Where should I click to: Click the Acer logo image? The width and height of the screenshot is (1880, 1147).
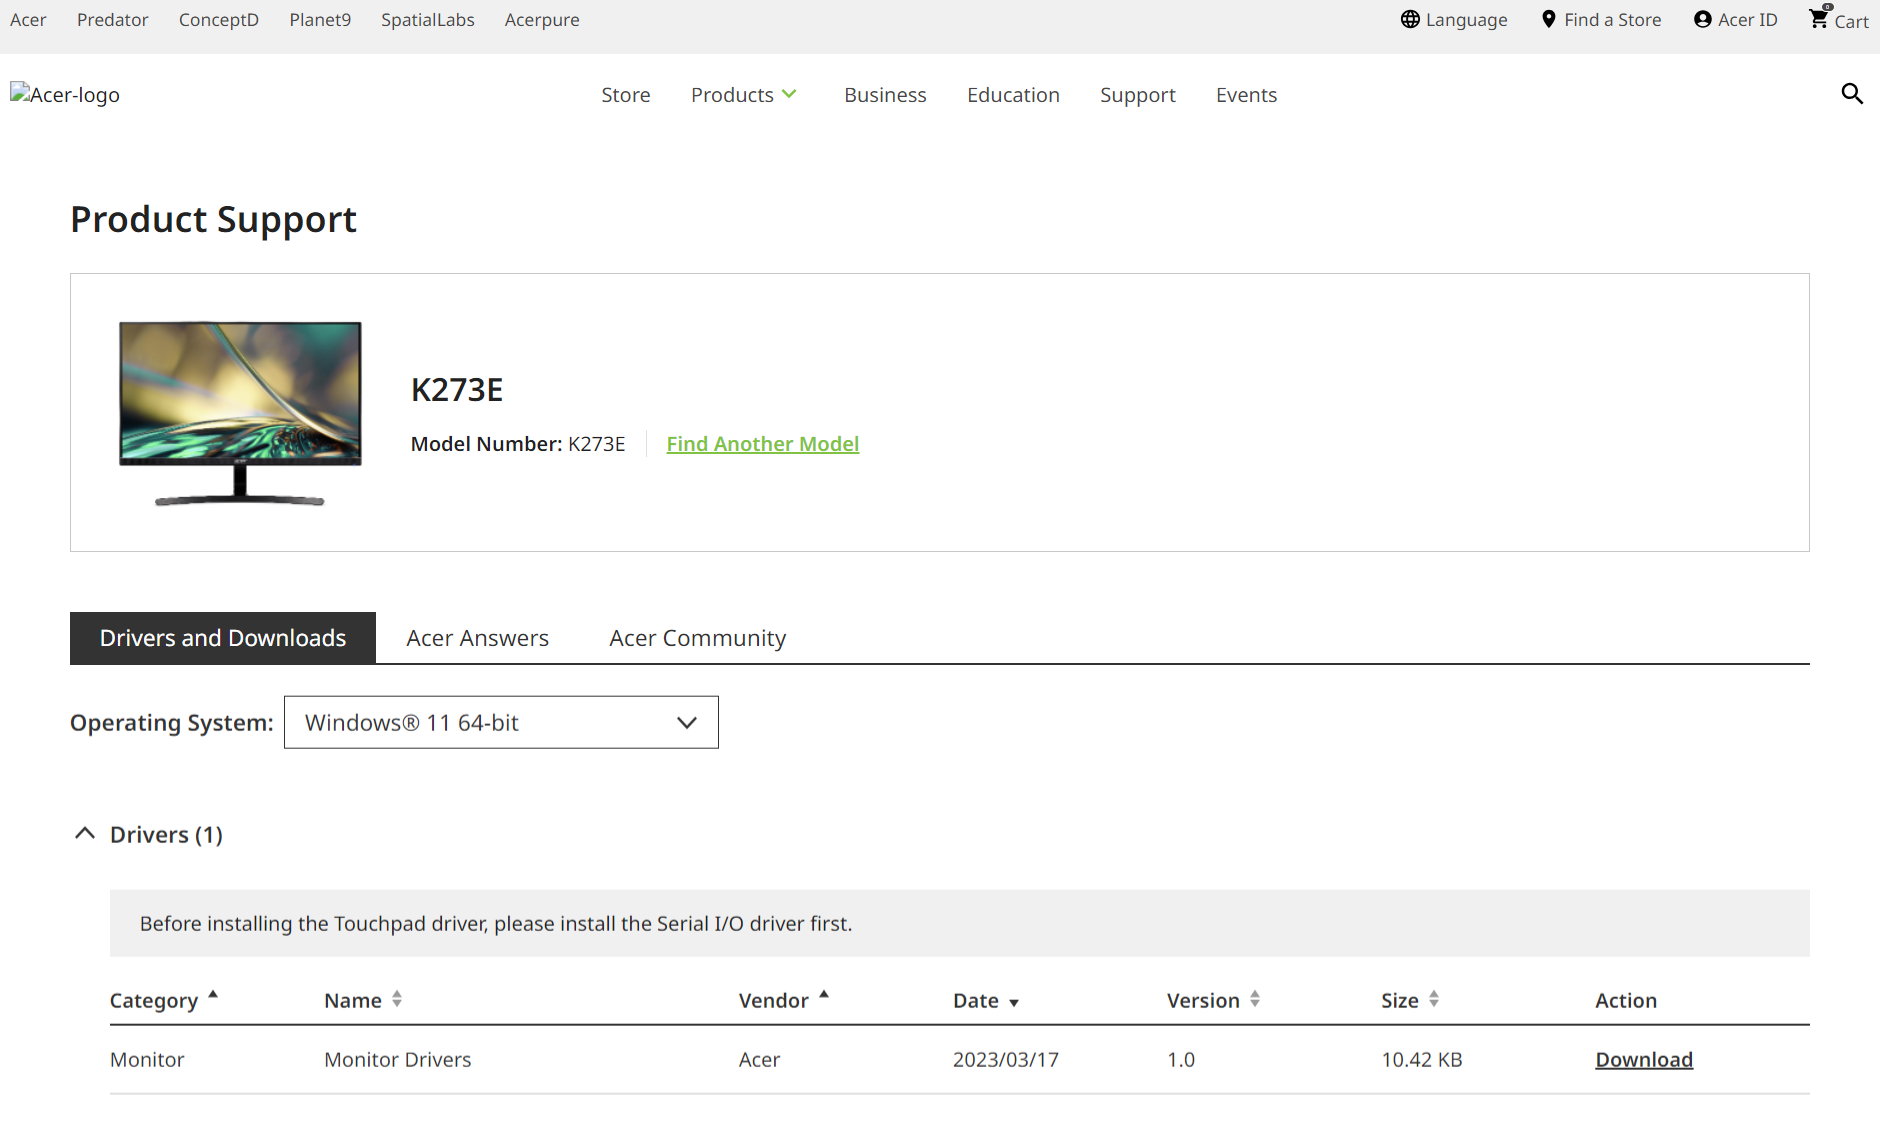65,95
